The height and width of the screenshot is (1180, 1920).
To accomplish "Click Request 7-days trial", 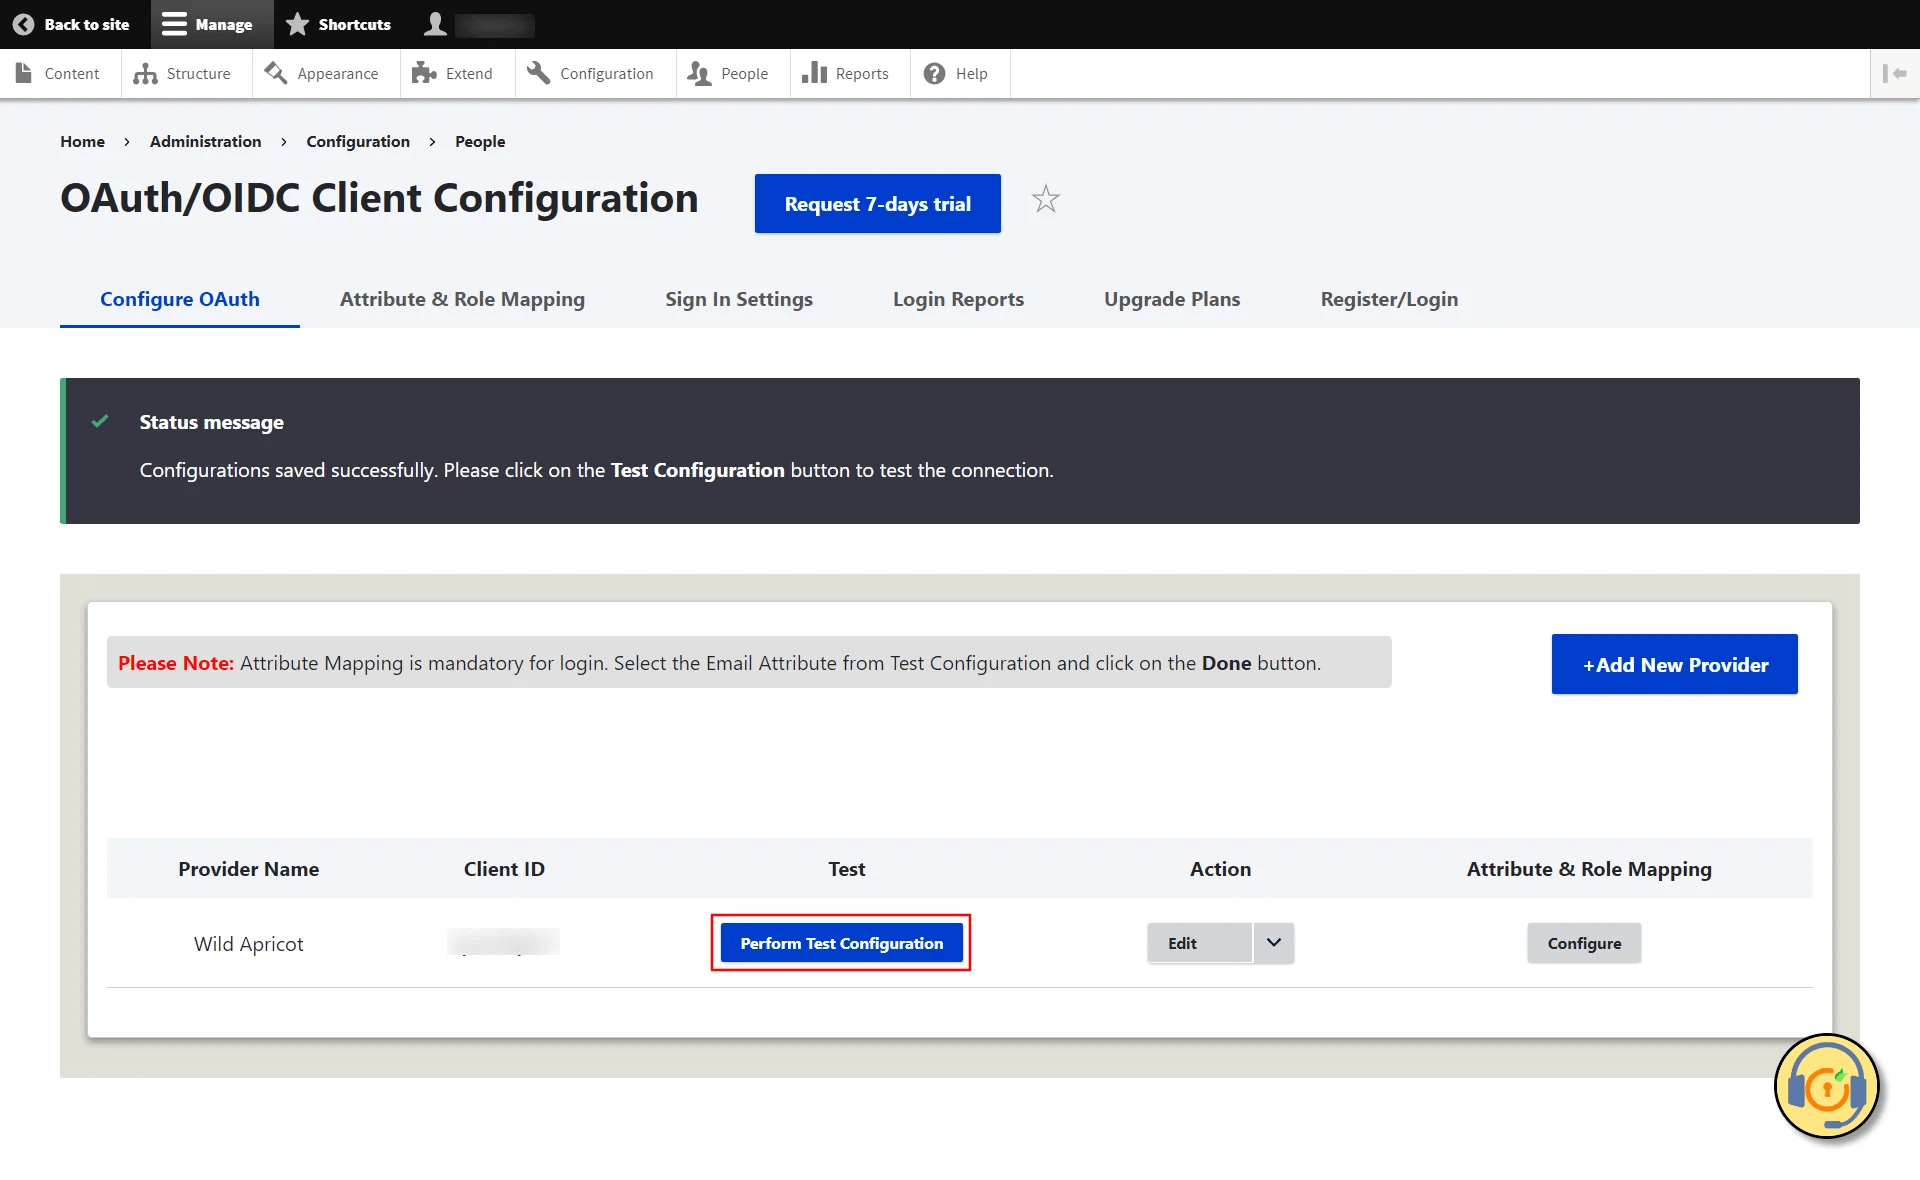I will pyautogui.click(x=877, y=203).
